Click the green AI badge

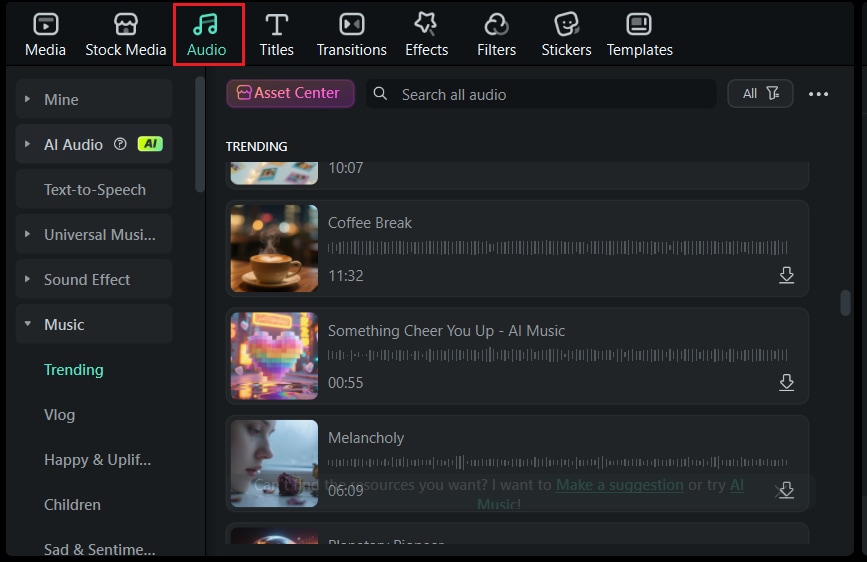150,144
